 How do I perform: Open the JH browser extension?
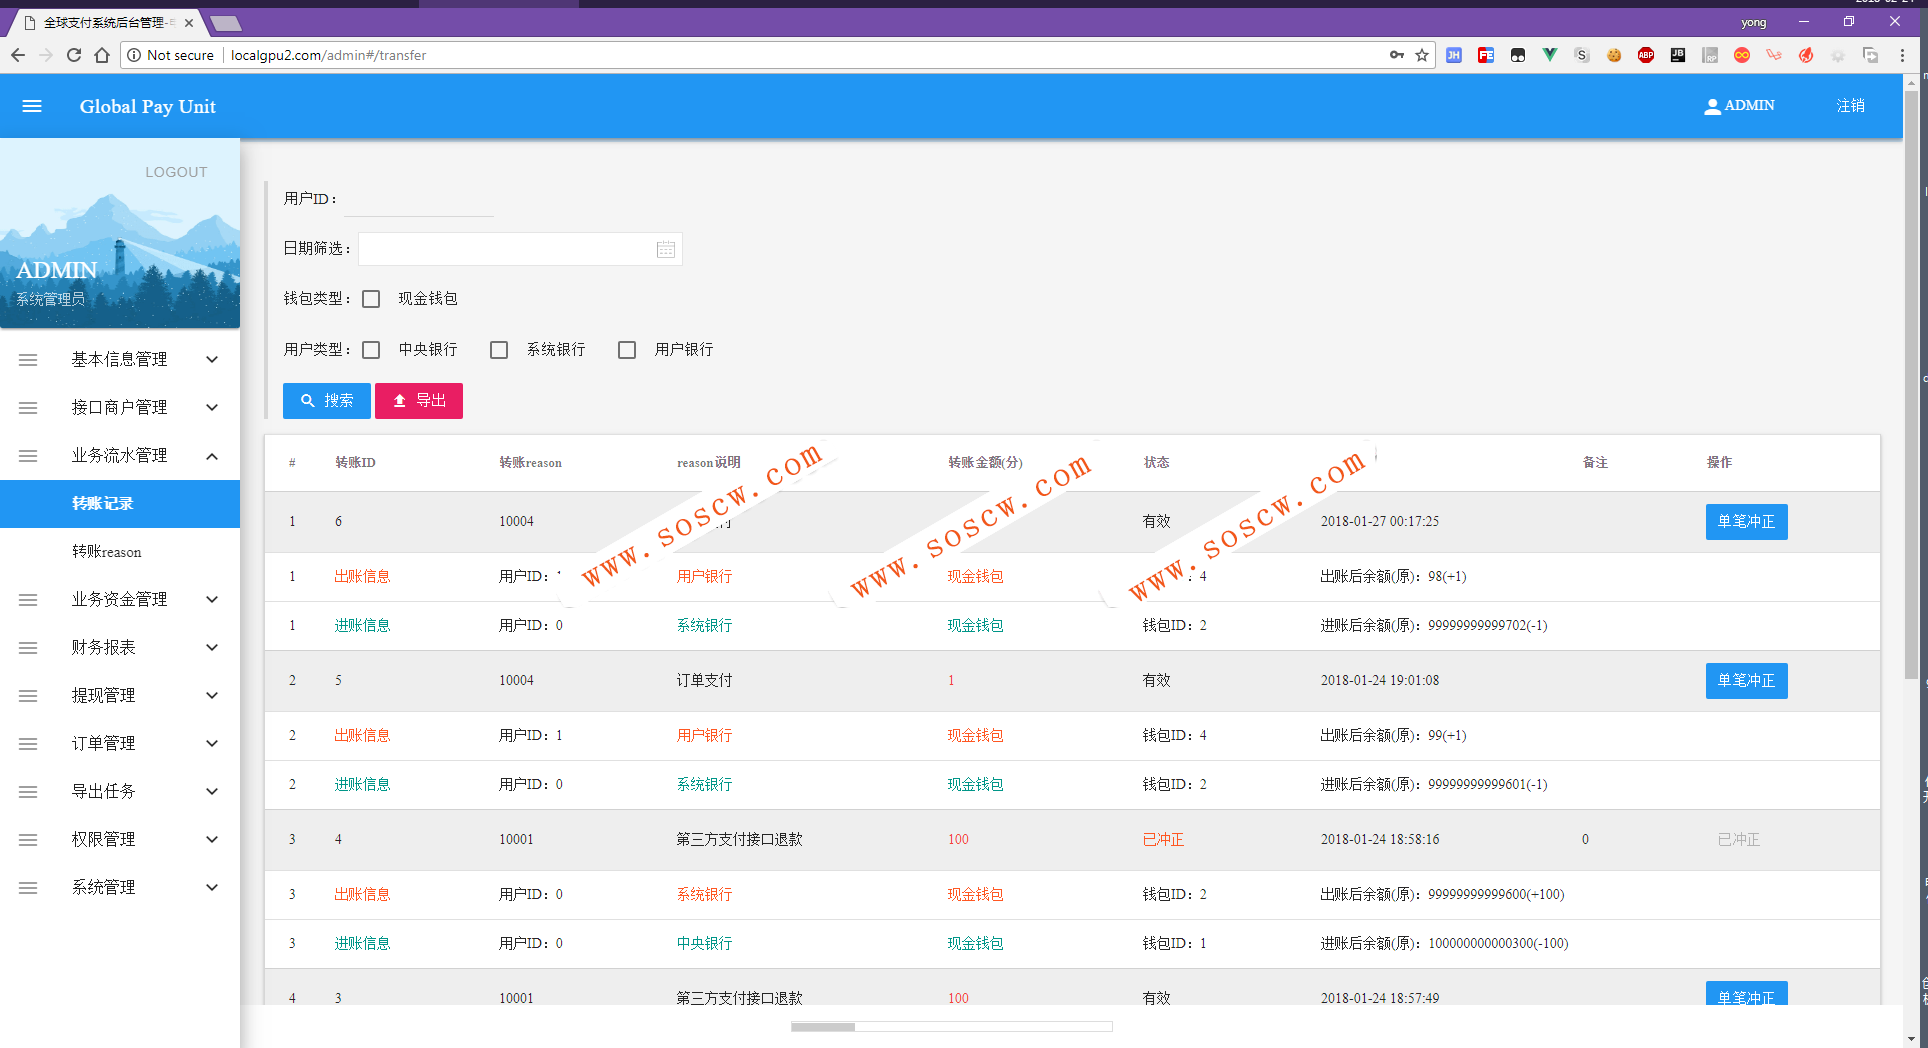tap(1454, 55)
